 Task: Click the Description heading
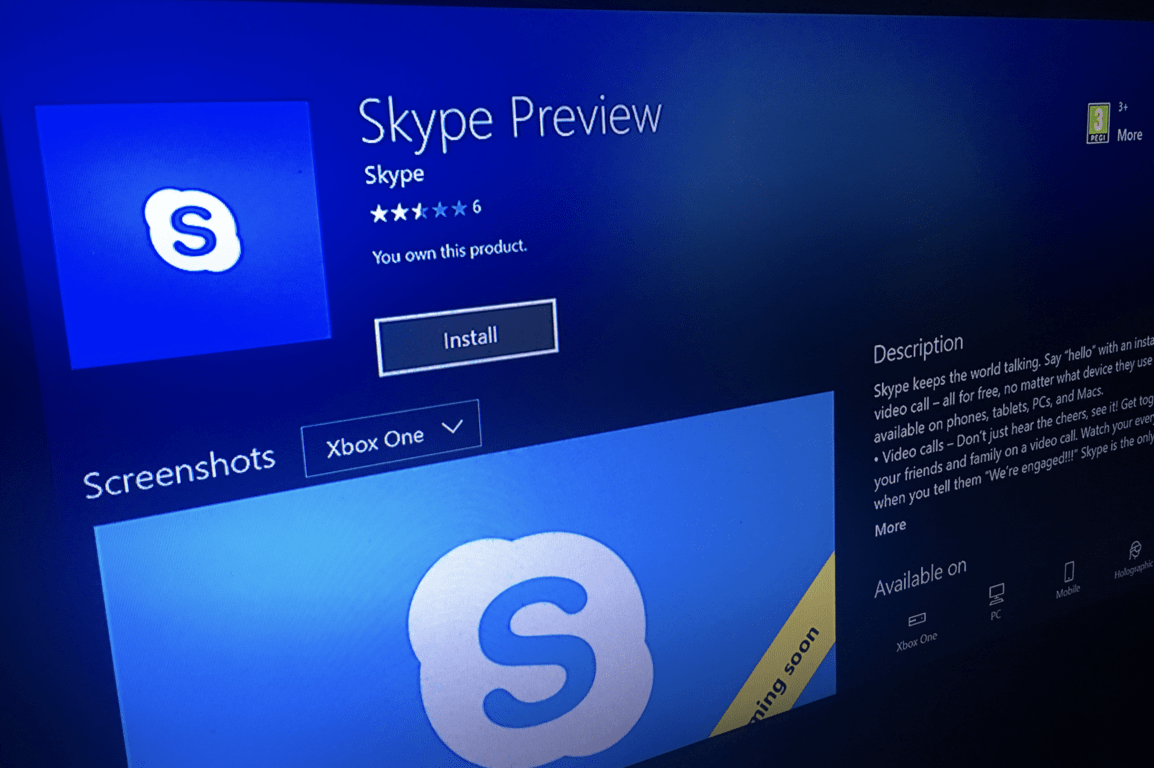point(918,348)
